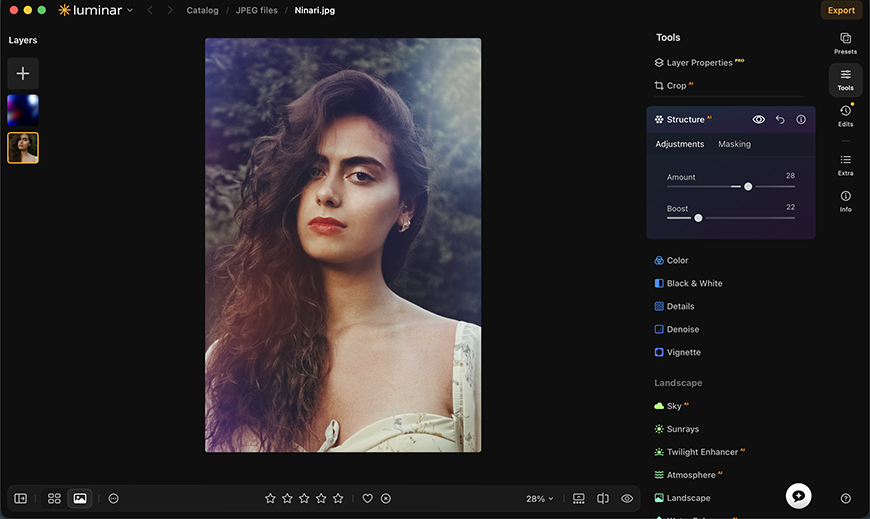Open the Landscape tool
The image size is (870, 519).
682,498
